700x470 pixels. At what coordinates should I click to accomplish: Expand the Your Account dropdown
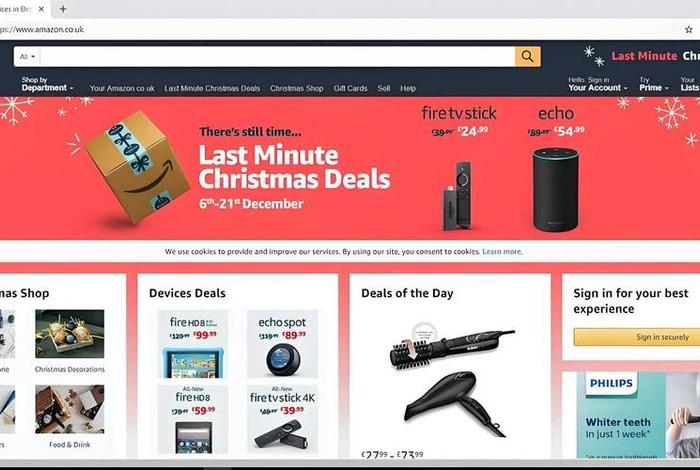pyautogui.click(x=597, y=84)
